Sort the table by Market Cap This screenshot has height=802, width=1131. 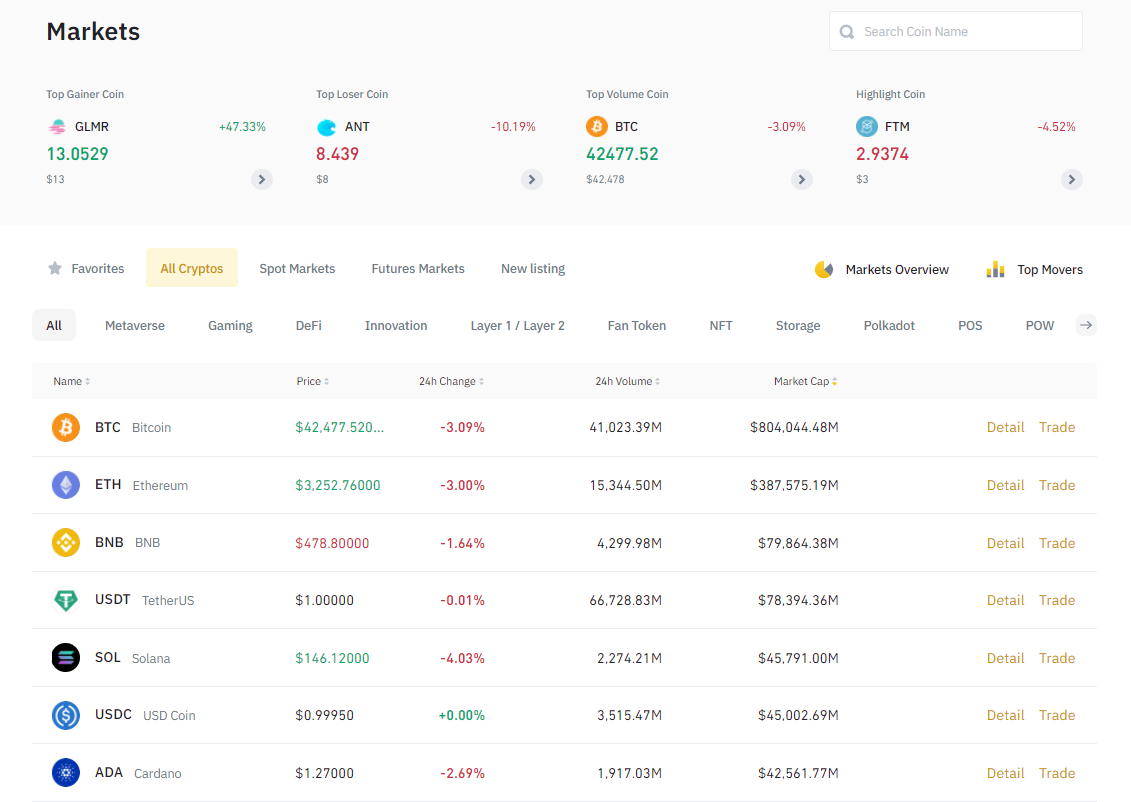806,382
